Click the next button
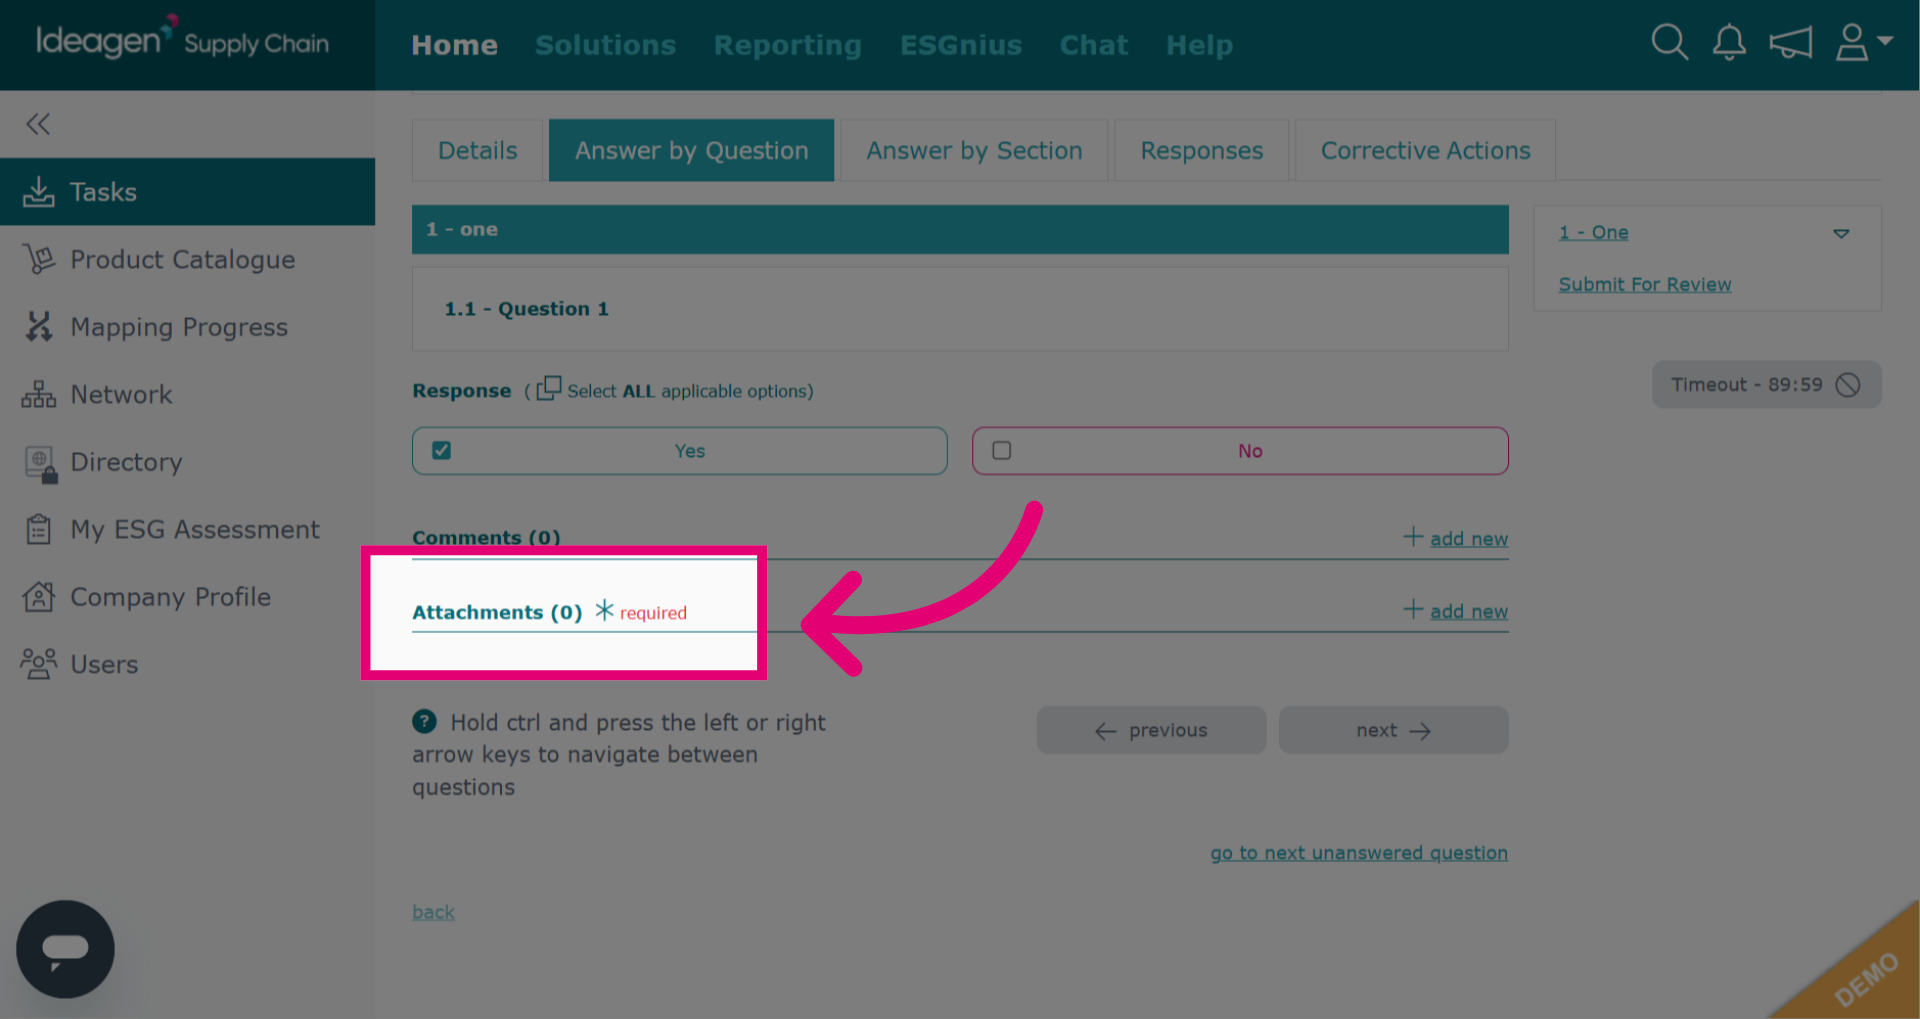The image size is (1920, 1019). 1393,730
